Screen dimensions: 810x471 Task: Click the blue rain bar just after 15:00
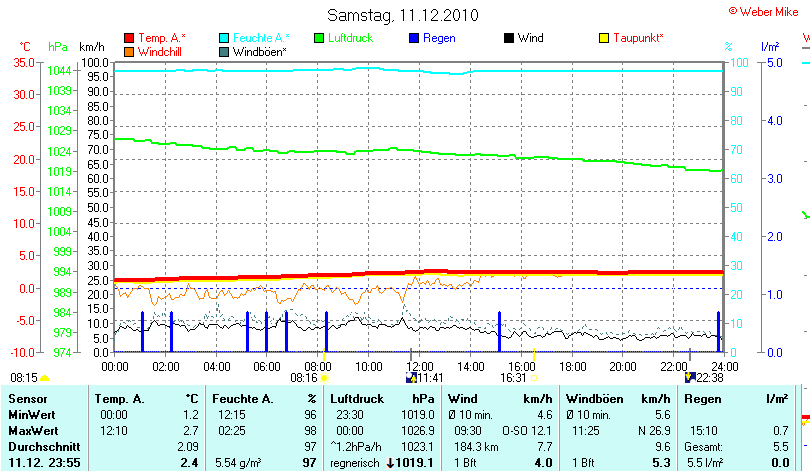click(500, 332)
